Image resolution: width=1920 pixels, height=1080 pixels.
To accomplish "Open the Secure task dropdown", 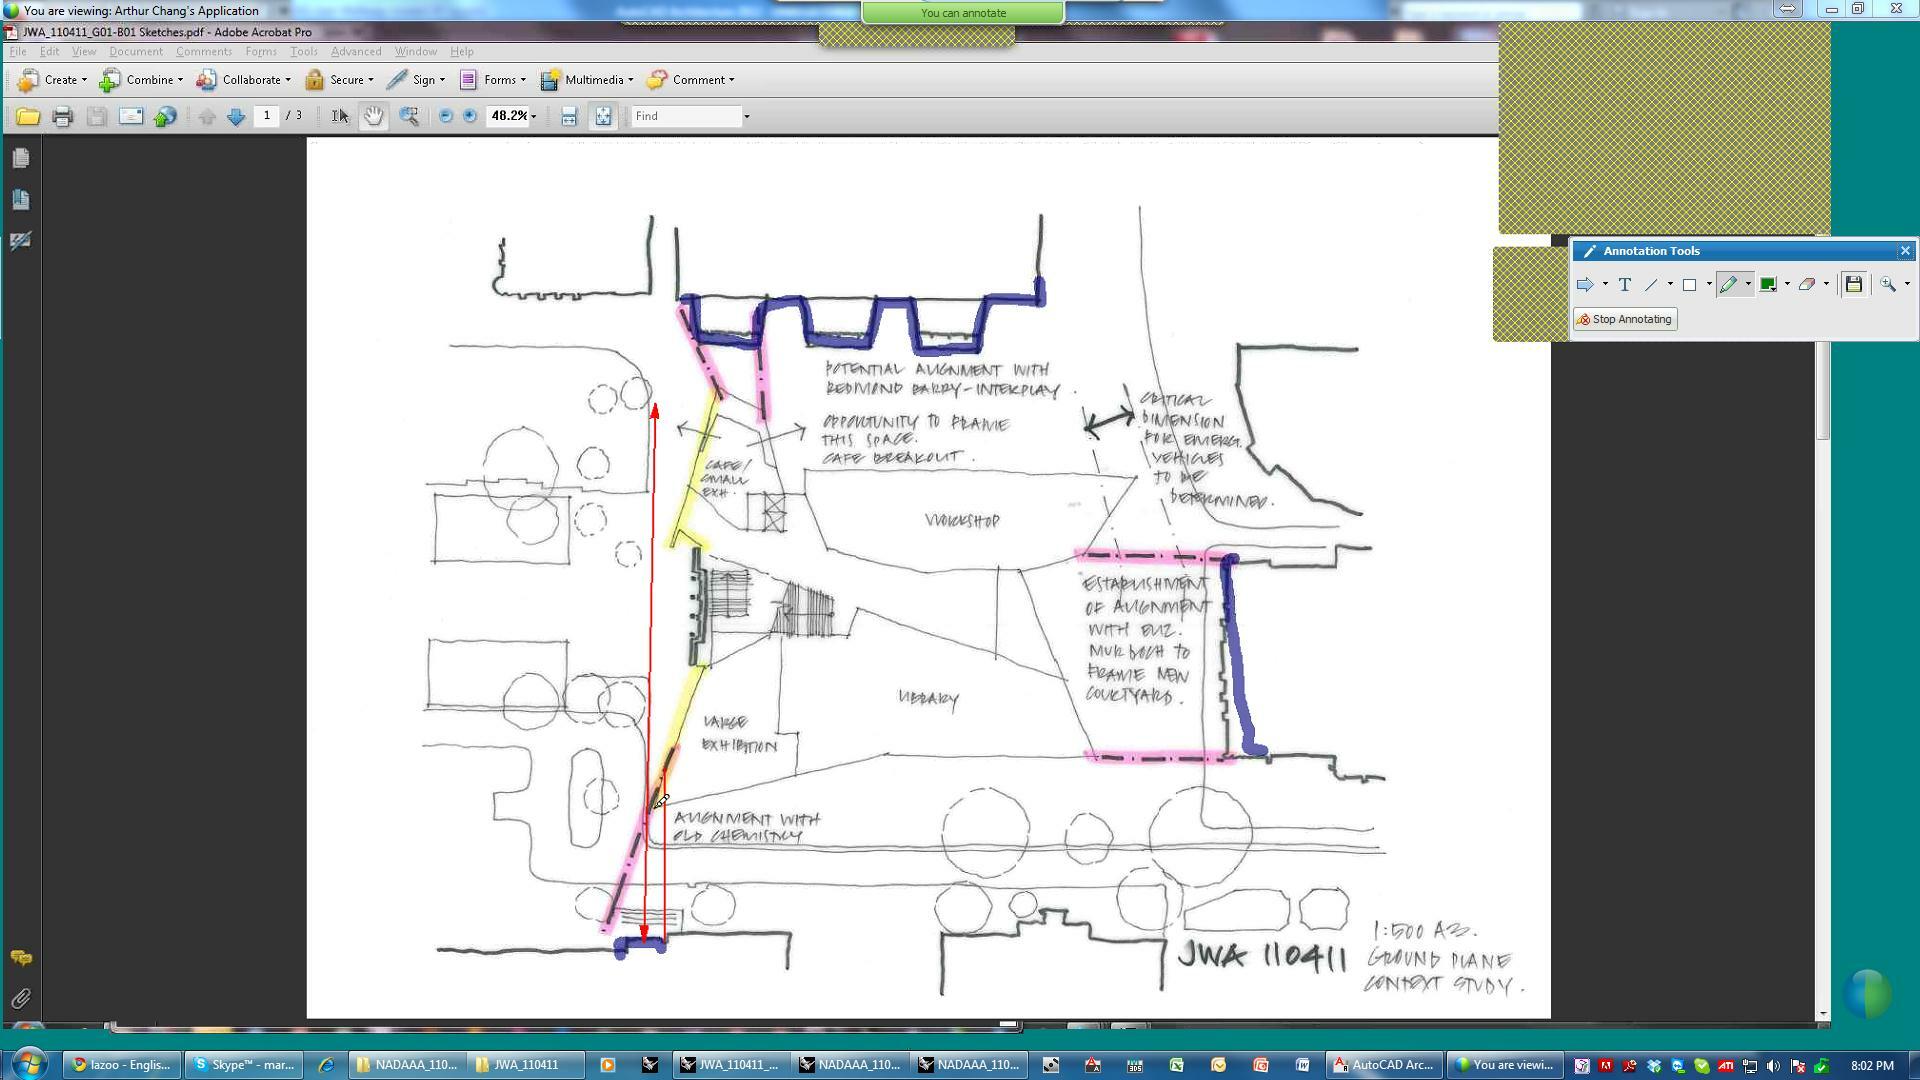I will [339, 80].
